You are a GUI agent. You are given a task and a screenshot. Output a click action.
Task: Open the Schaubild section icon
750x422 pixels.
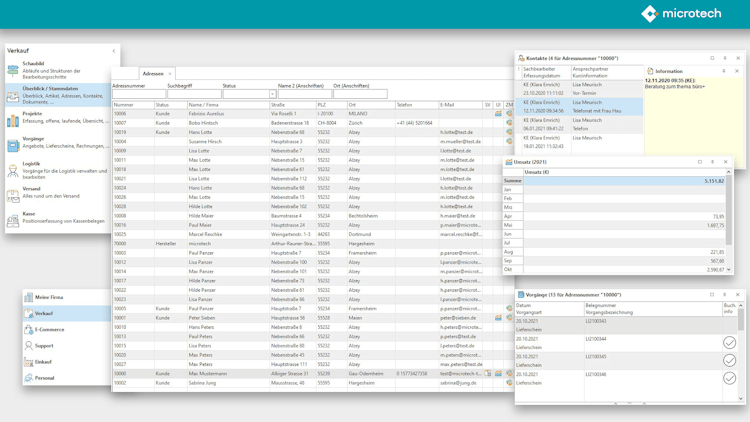click(x=13, y=69)
